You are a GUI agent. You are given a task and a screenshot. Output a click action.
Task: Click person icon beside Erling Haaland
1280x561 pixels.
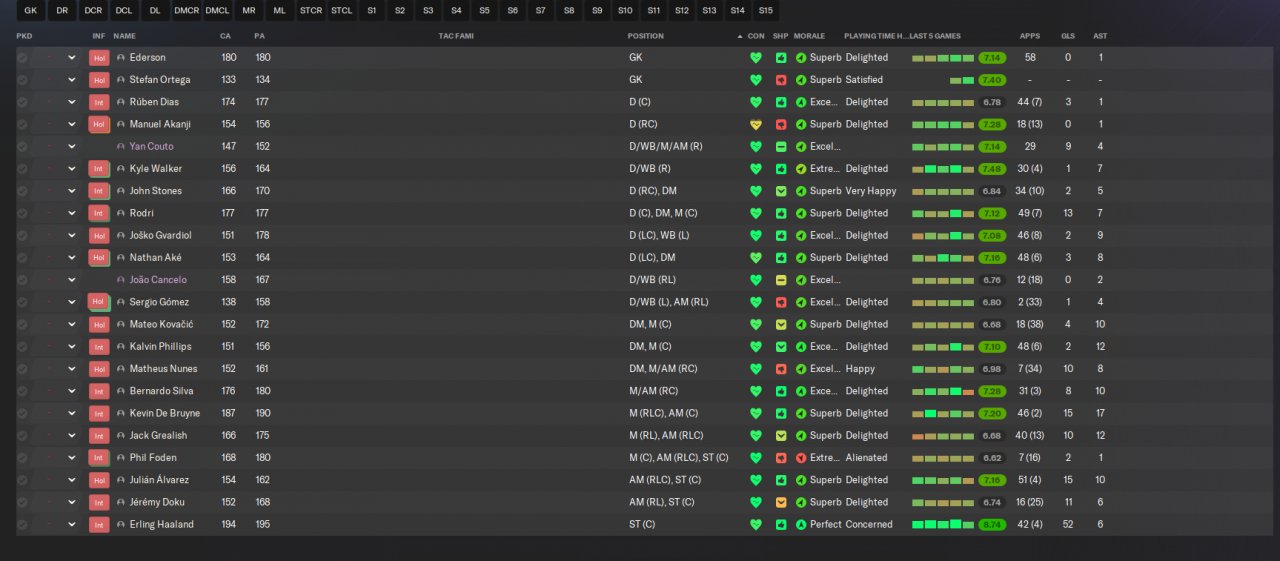click(121, 524)
